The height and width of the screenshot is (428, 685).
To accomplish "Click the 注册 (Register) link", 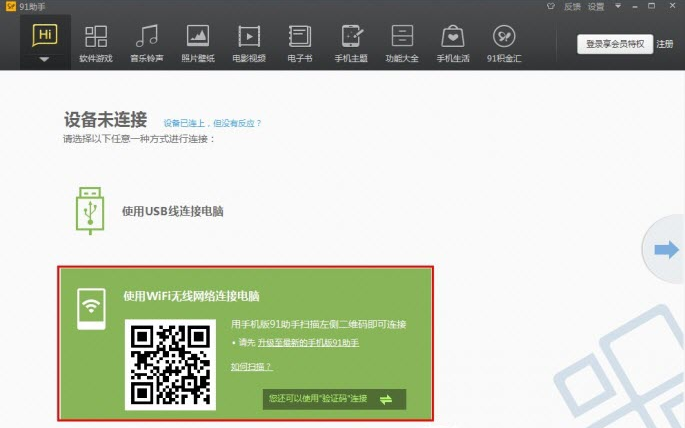I will coord(666,44).
